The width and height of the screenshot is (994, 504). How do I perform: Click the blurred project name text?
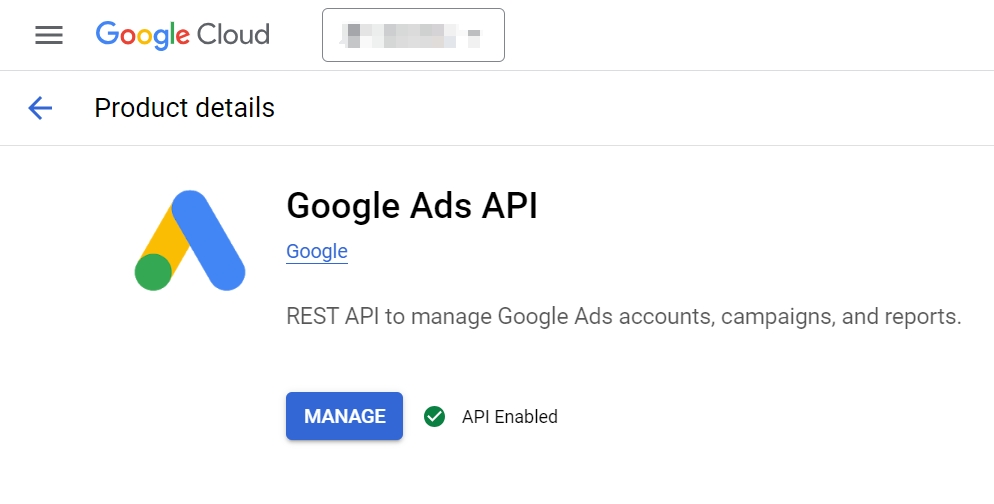pos(400,35)
